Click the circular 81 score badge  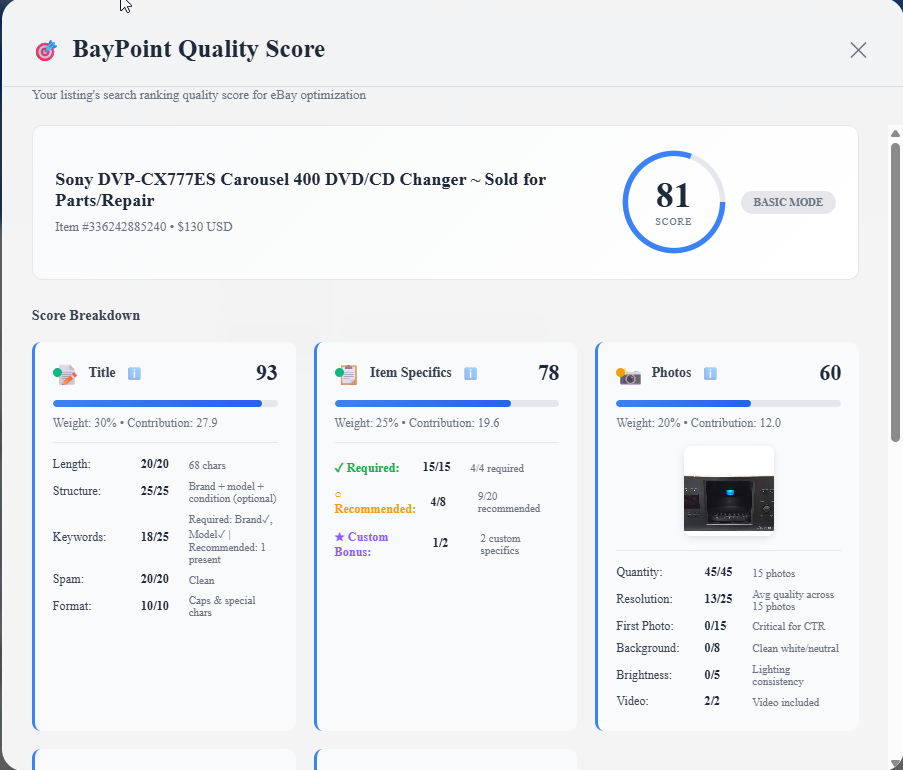[673, 201]
